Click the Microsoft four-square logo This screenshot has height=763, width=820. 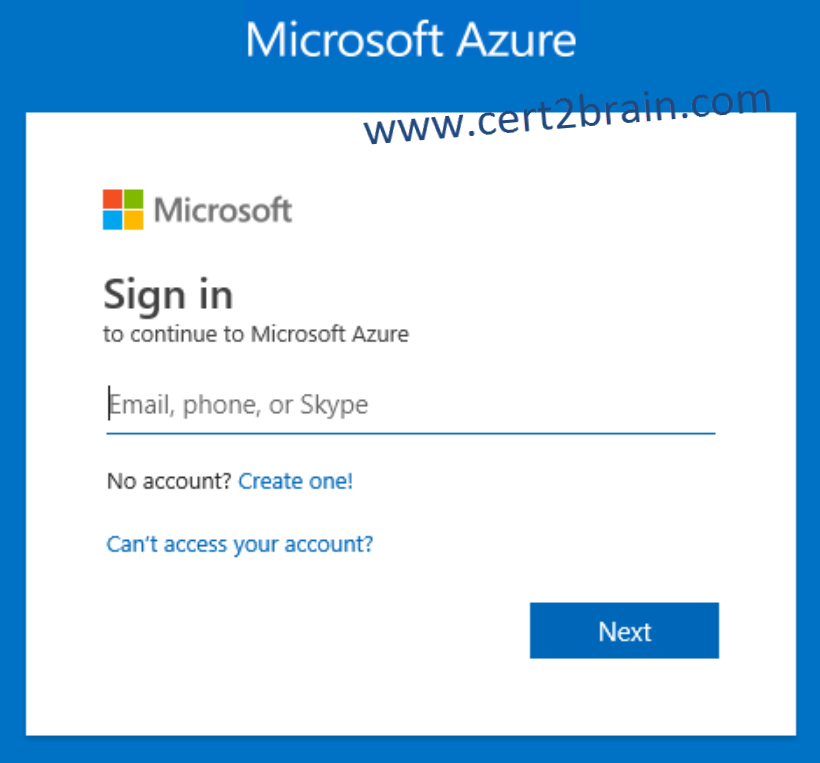coord(123,209)
